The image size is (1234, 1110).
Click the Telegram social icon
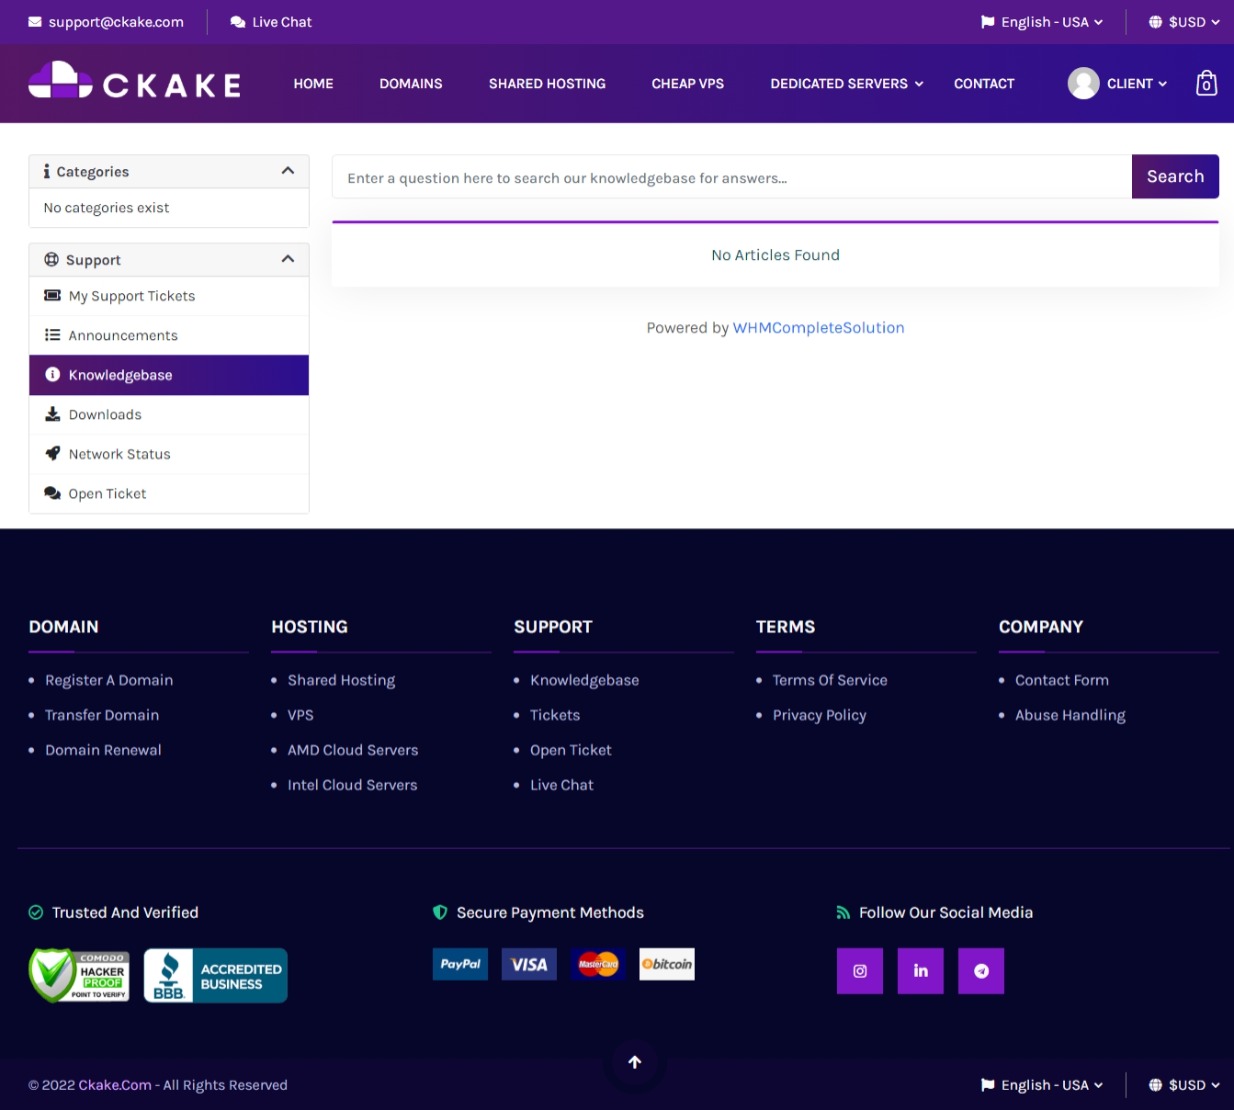click(x=981, y=970)
